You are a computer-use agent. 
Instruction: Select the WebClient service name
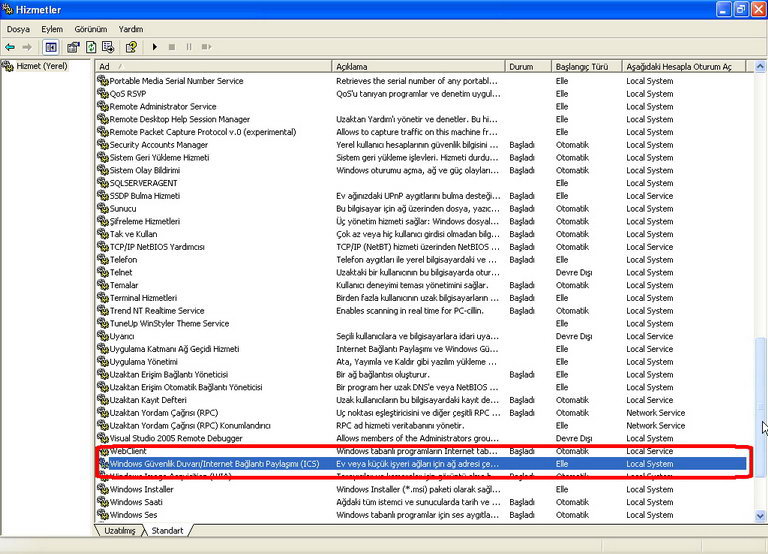[128, 451]
